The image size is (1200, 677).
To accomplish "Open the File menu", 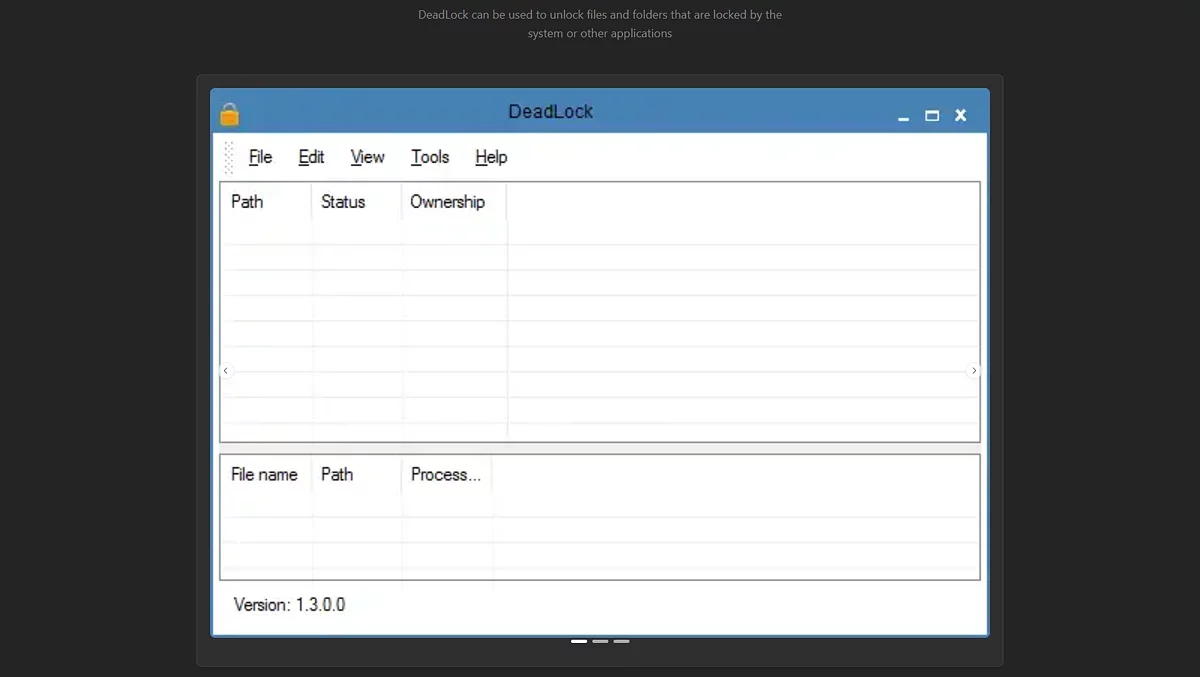I will click(x=260, y=157).
